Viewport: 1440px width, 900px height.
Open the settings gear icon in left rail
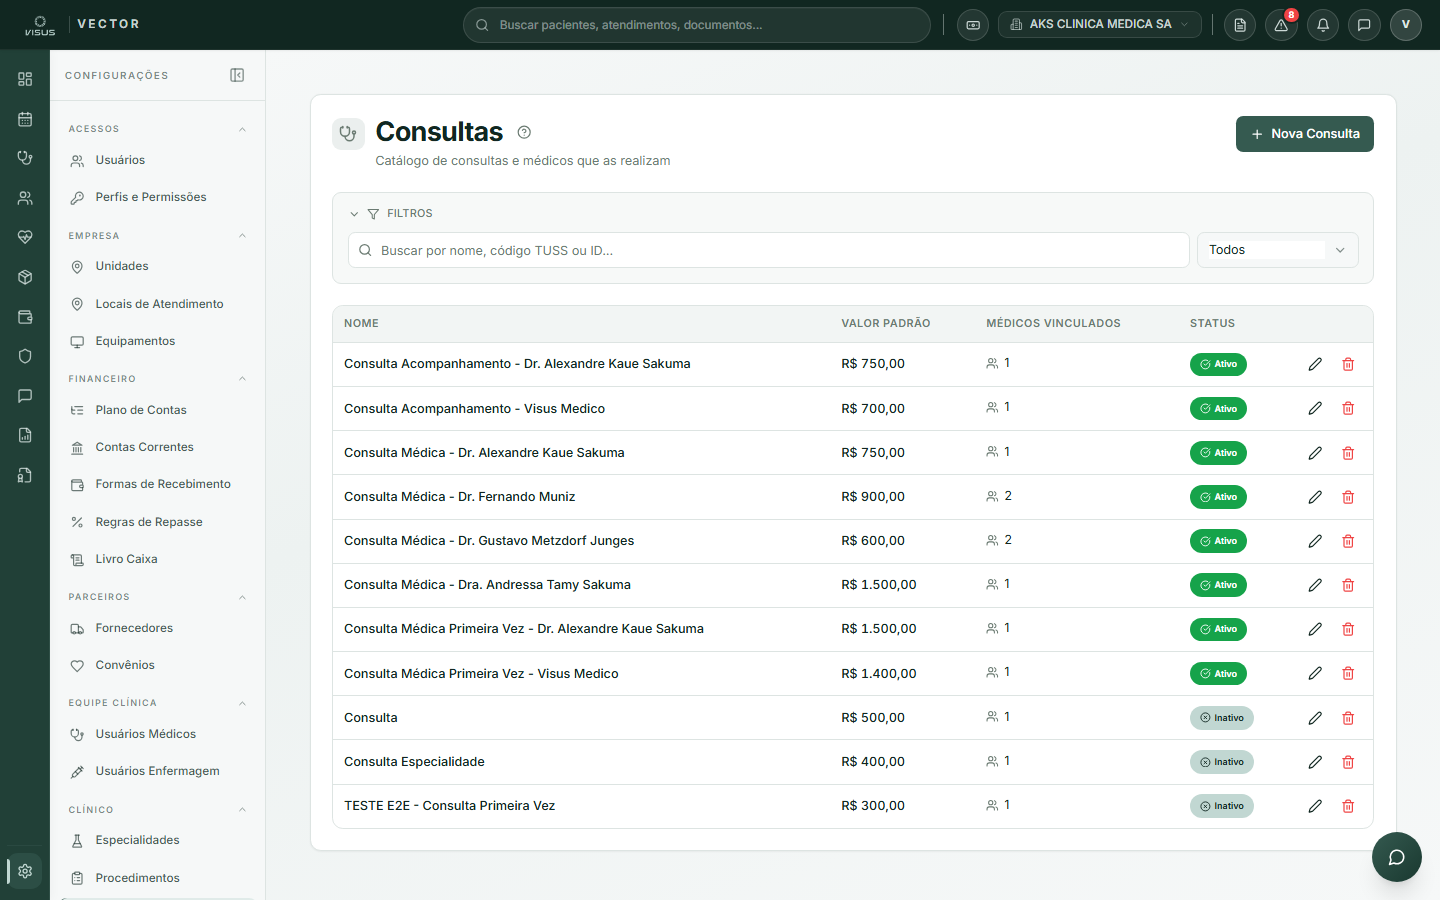point(25,871)
